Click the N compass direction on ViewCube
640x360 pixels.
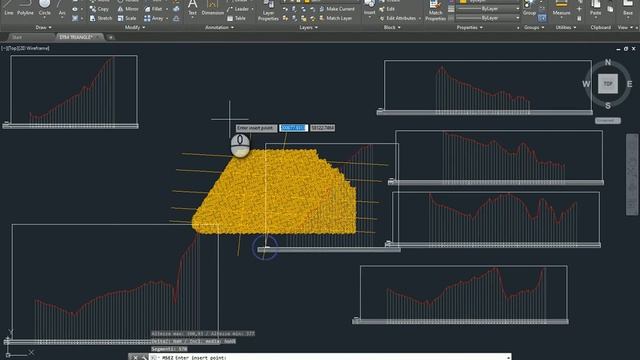click(x=608, y=62)
